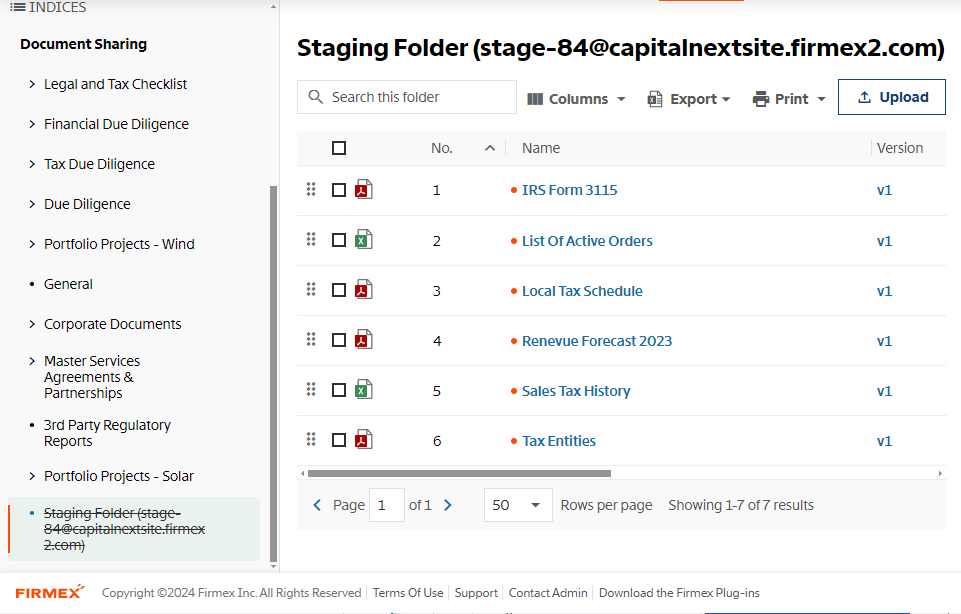Open the Renevue Forecast 2023 document
This screenshot has height=614, width=961.
597,341
